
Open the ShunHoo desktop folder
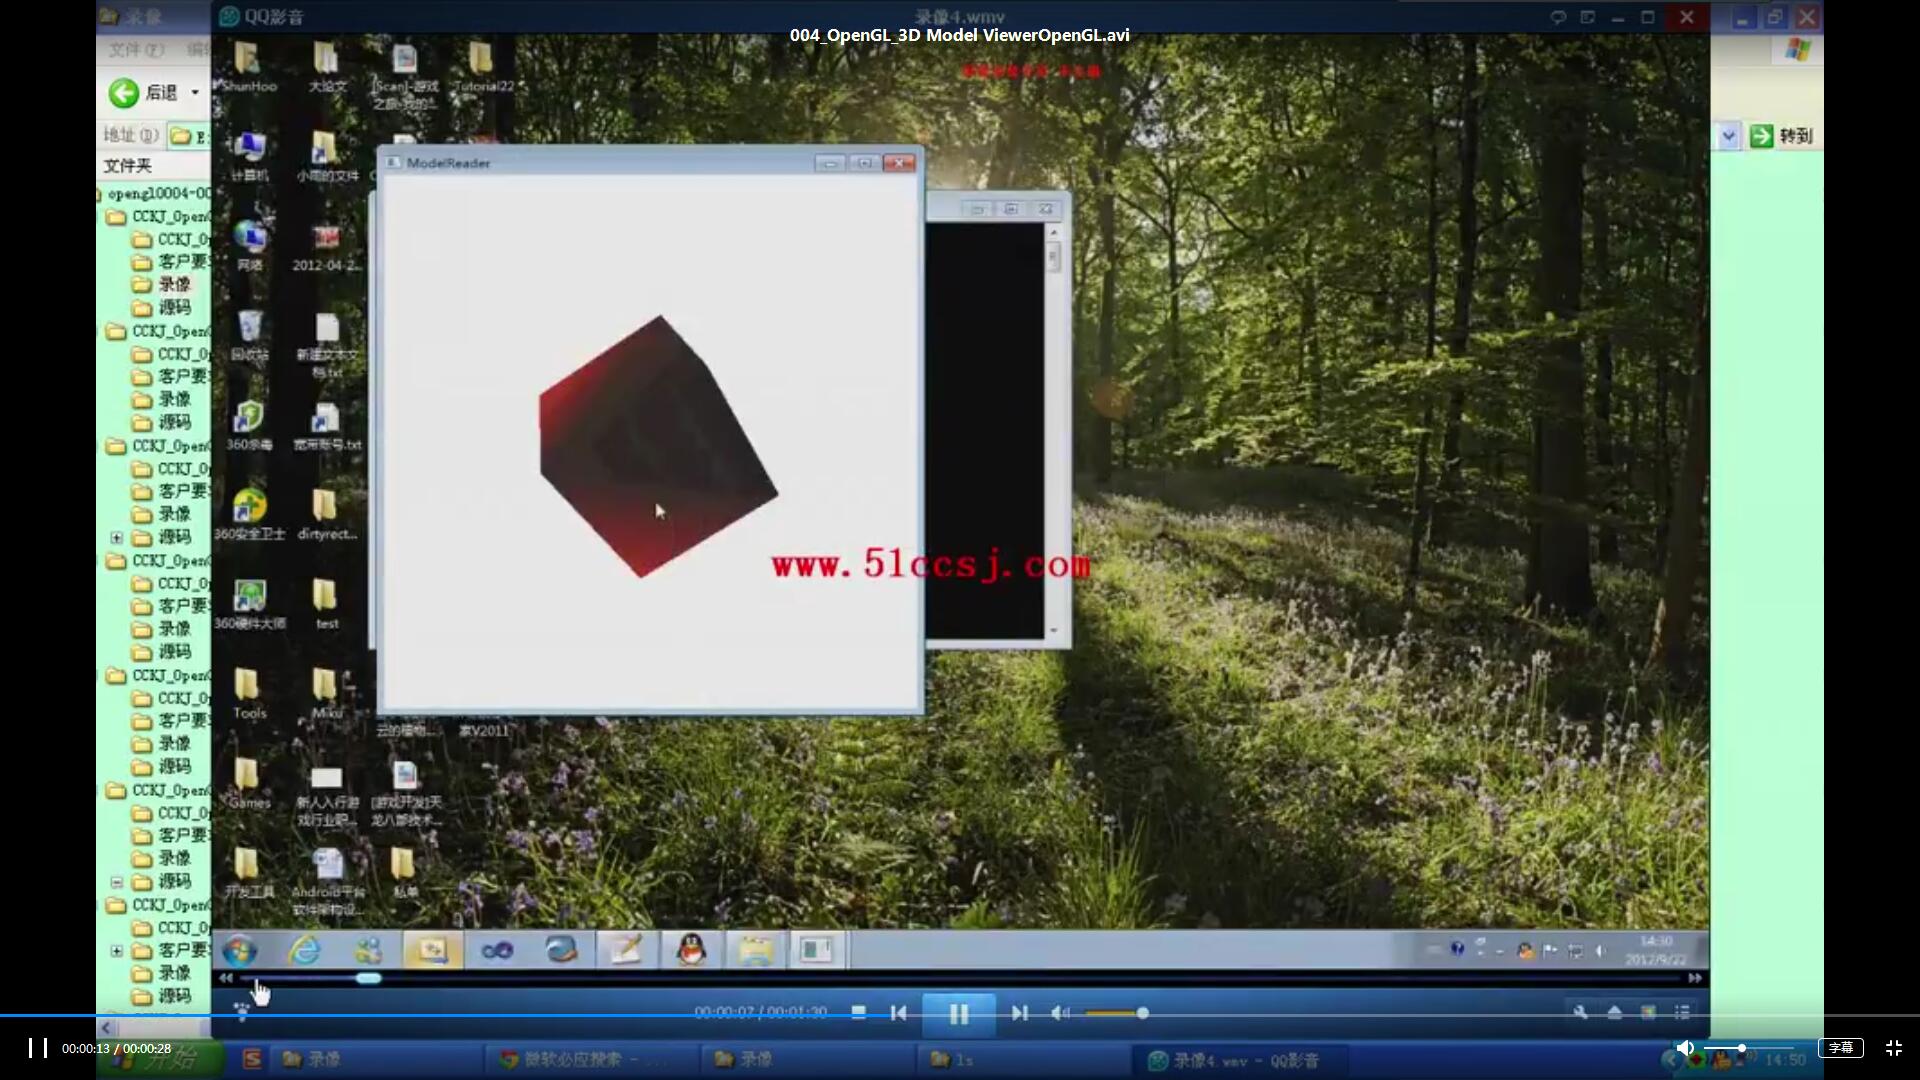point(248,67)
